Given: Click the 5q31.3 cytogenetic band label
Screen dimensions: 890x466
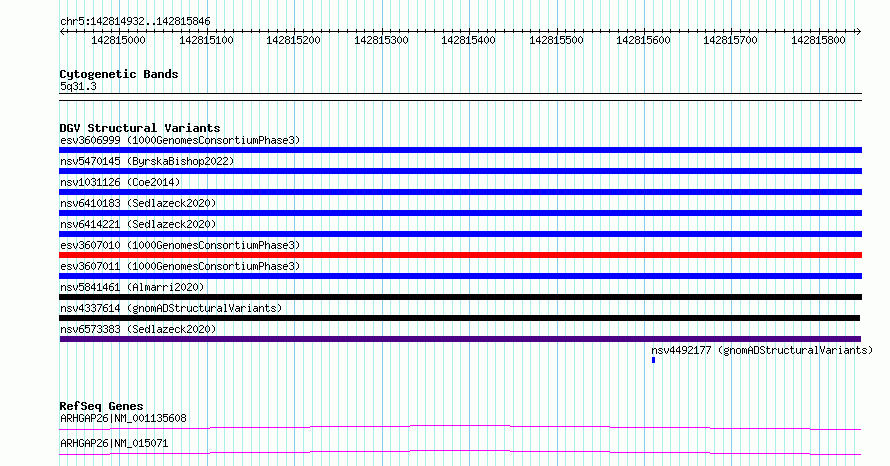Looking at the screenshot, I should [78, 86].
